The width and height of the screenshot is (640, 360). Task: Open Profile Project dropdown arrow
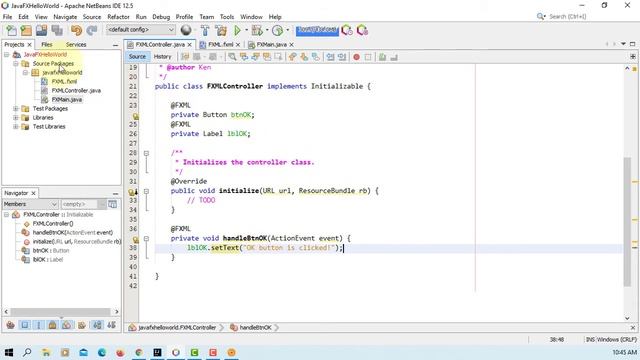[287, 30]
